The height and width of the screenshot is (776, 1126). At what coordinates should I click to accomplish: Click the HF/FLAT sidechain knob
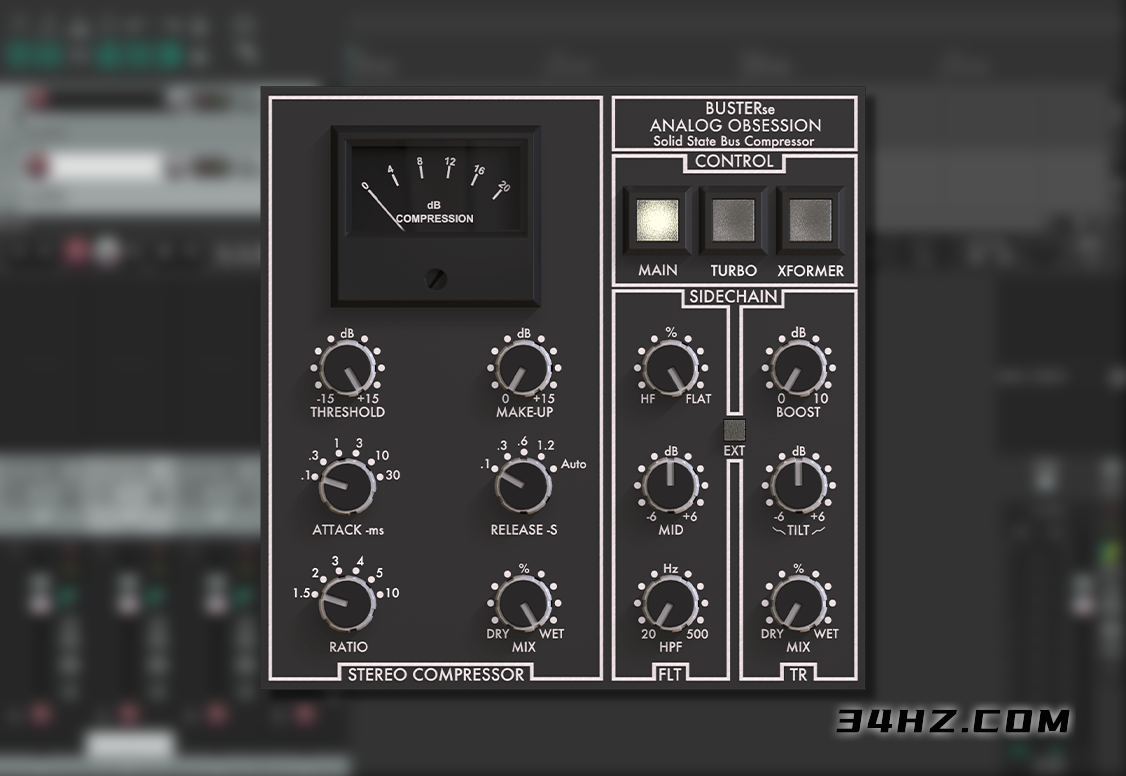point(671,368)
